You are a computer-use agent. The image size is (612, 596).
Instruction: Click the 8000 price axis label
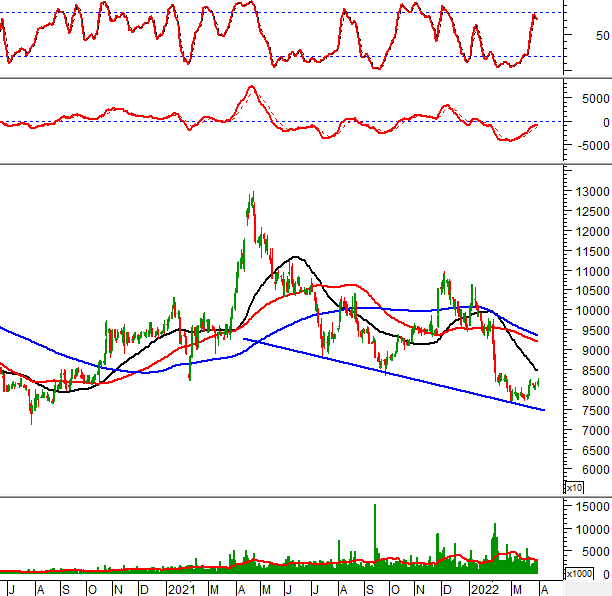coord(596,390)
